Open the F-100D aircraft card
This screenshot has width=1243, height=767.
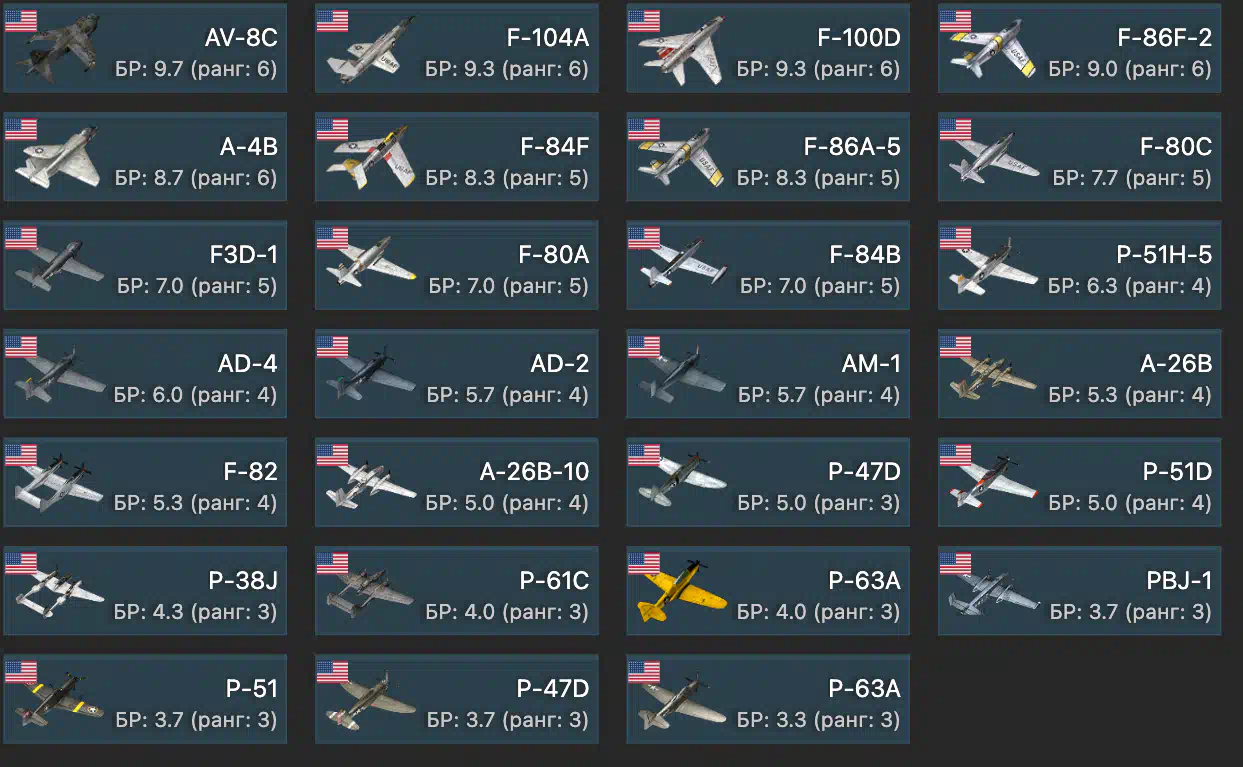[x=768, y=48]
